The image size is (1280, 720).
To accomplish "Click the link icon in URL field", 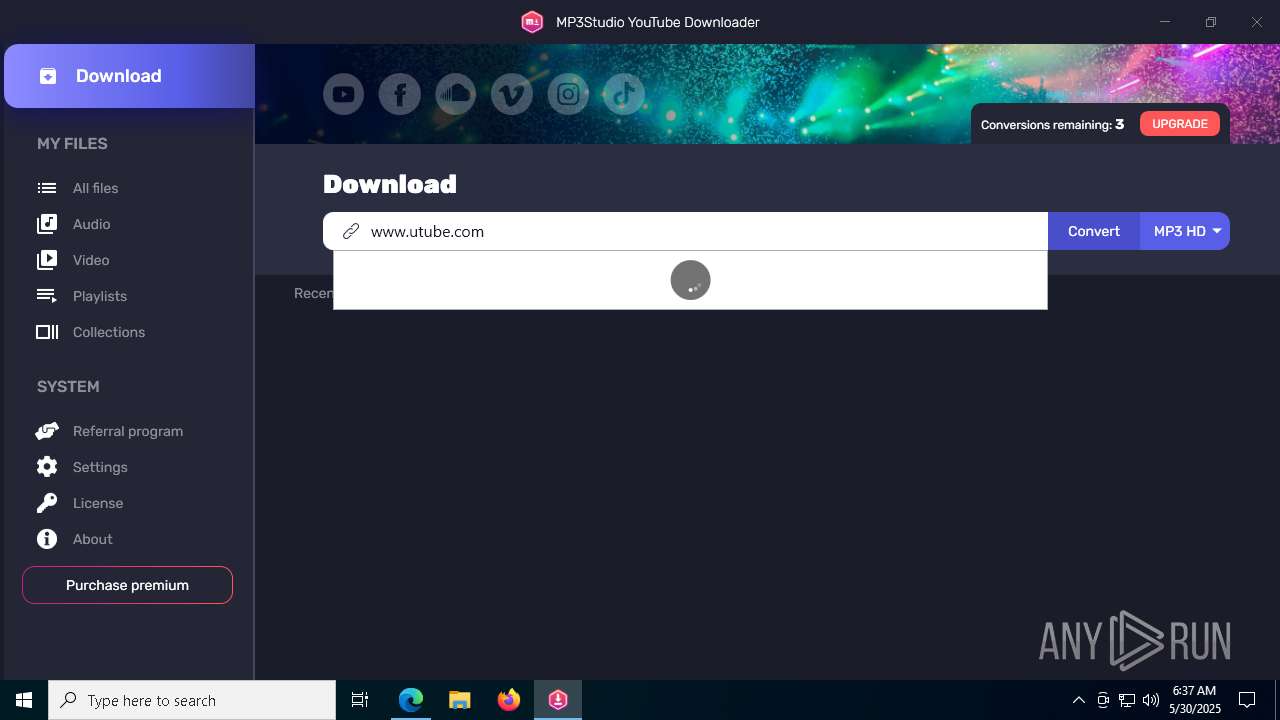I will (351, 231).
